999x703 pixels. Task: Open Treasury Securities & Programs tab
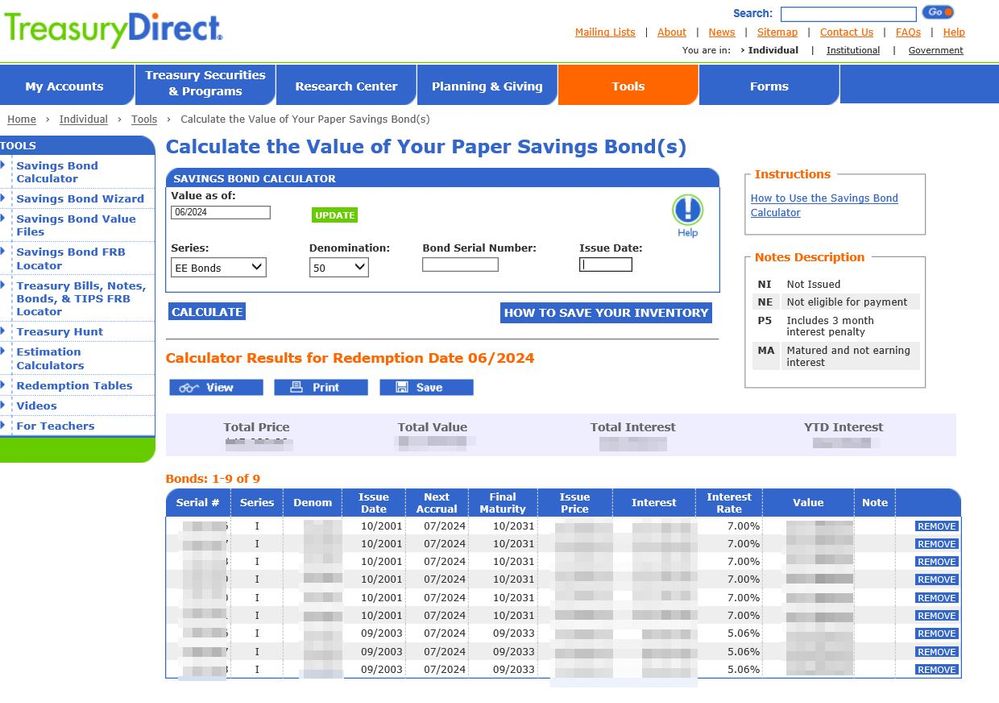(205, 83)
